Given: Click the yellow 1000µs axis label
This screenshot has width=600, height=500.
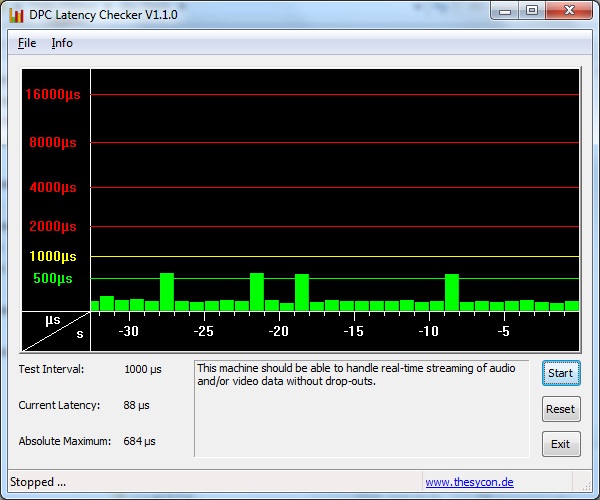Looking at the screenshot, I should tap(53, 256).
